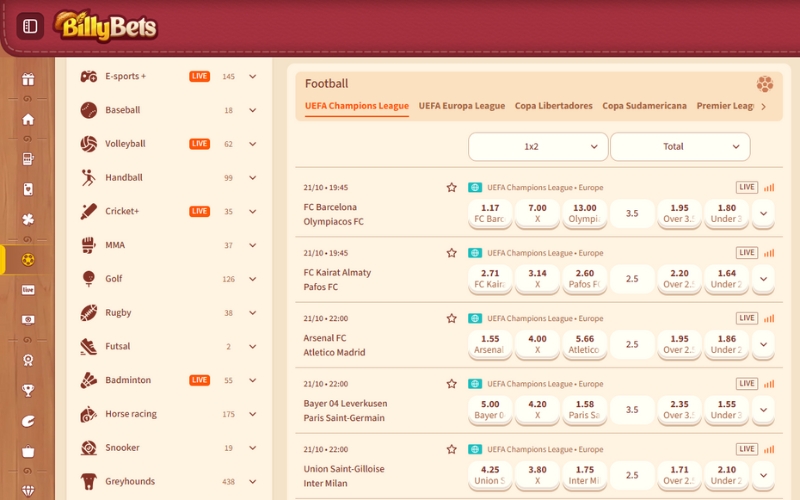
Task: Switch to Premier League tab
Action: pos(725,106)
